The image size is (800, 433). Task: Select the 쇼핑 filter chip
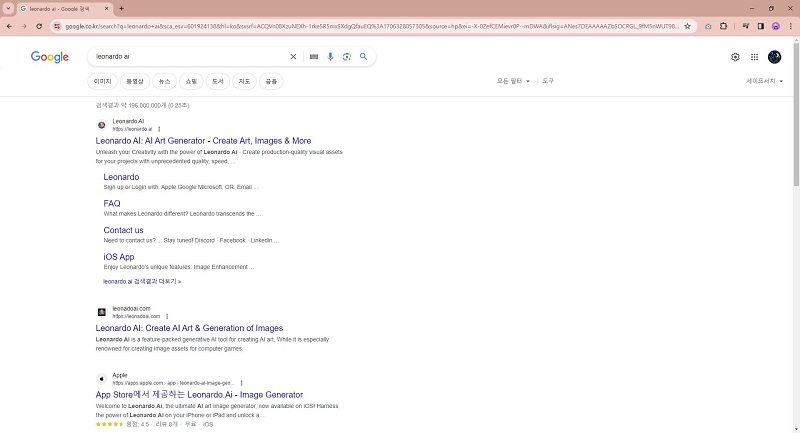(191, 81)
